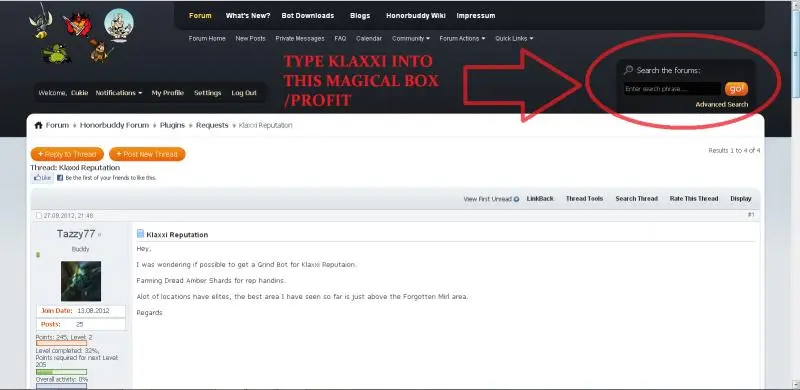
Task: Click Requests in the breadcrumb
Action: [x=212, y=125]
